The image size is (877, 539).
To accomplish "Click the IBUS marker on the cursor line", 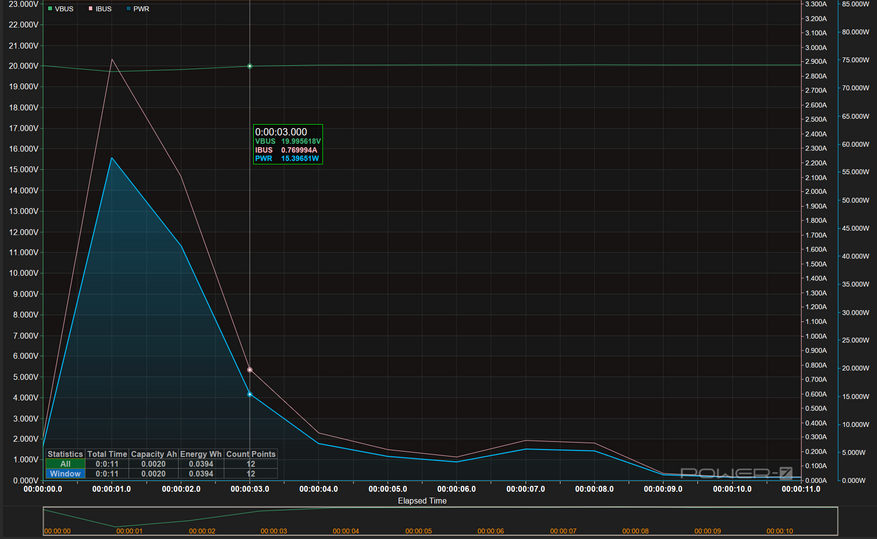I will coord(249,370).
